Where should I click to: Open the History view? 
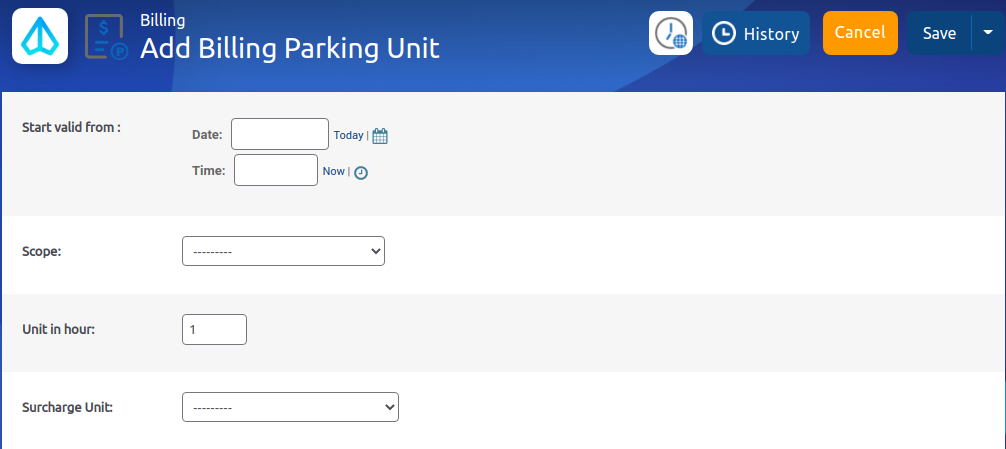(x=756, y=34)
